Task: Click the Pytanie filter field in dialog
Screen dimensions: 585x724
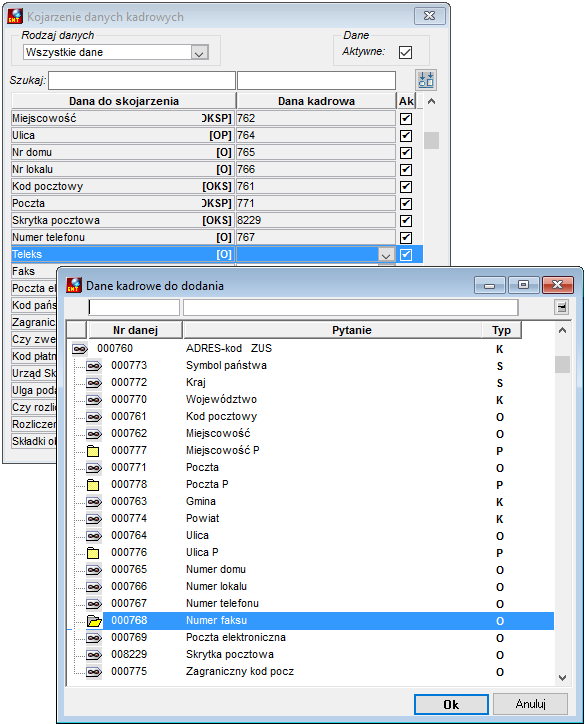Action: [350, 308]
